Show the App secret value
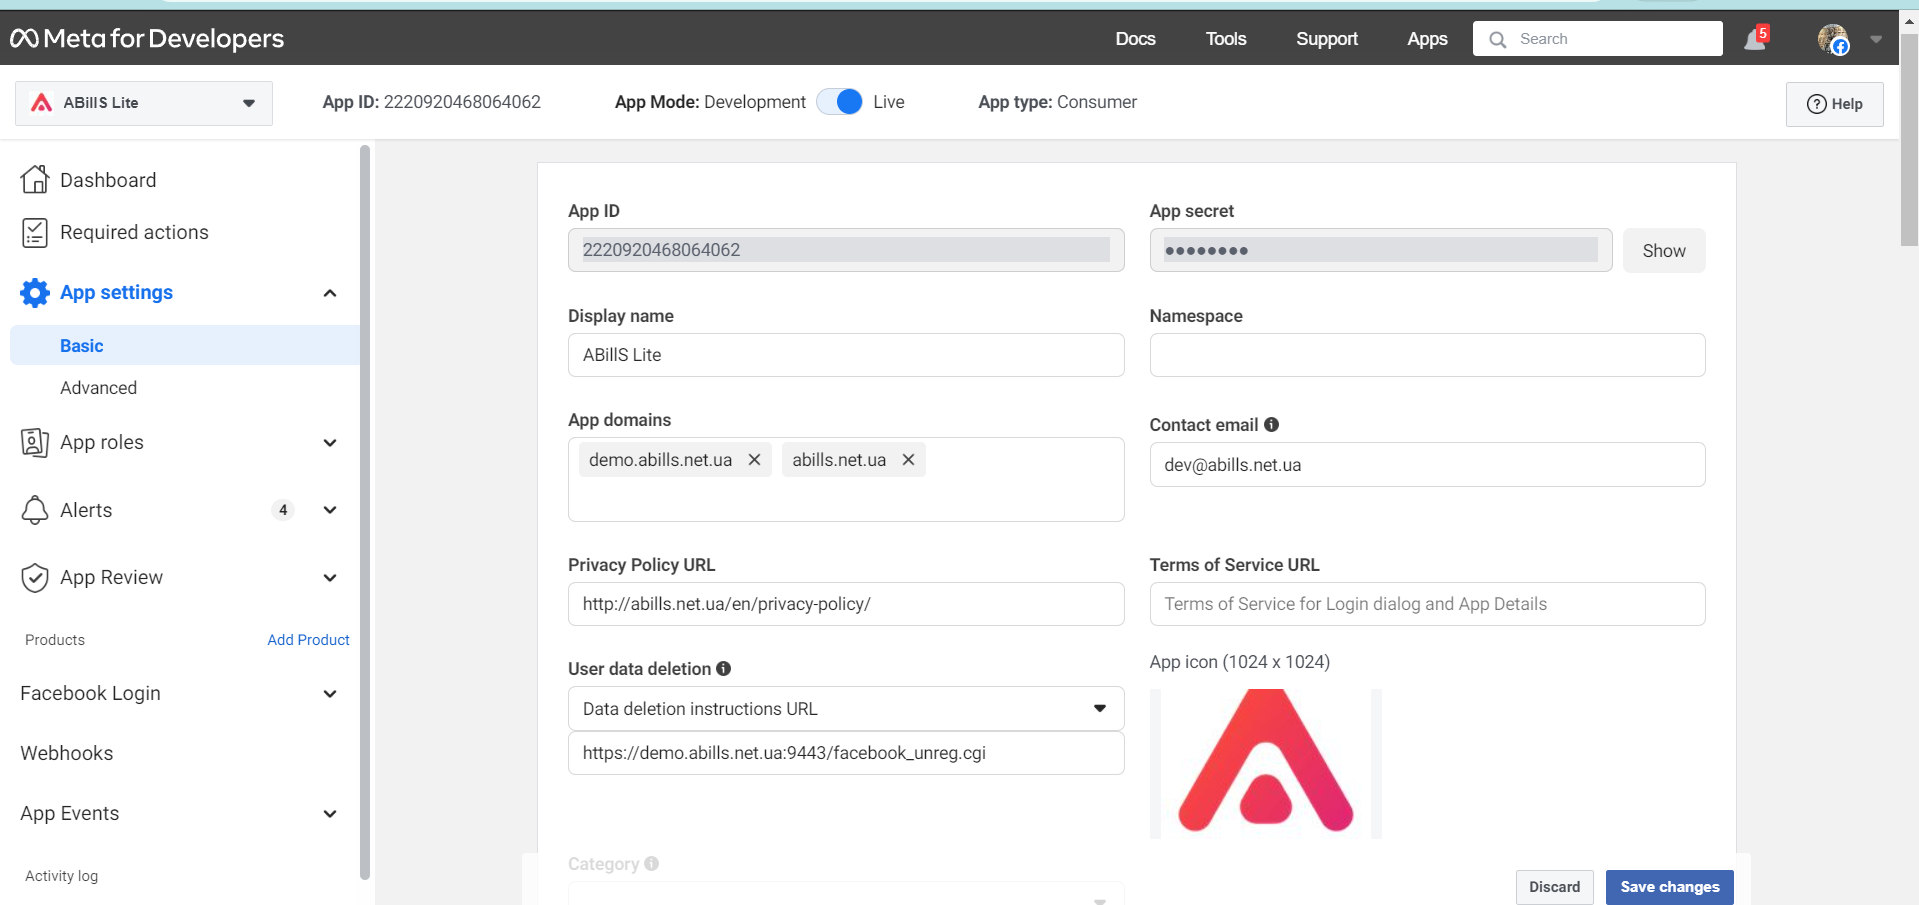 pos(1663,251)
